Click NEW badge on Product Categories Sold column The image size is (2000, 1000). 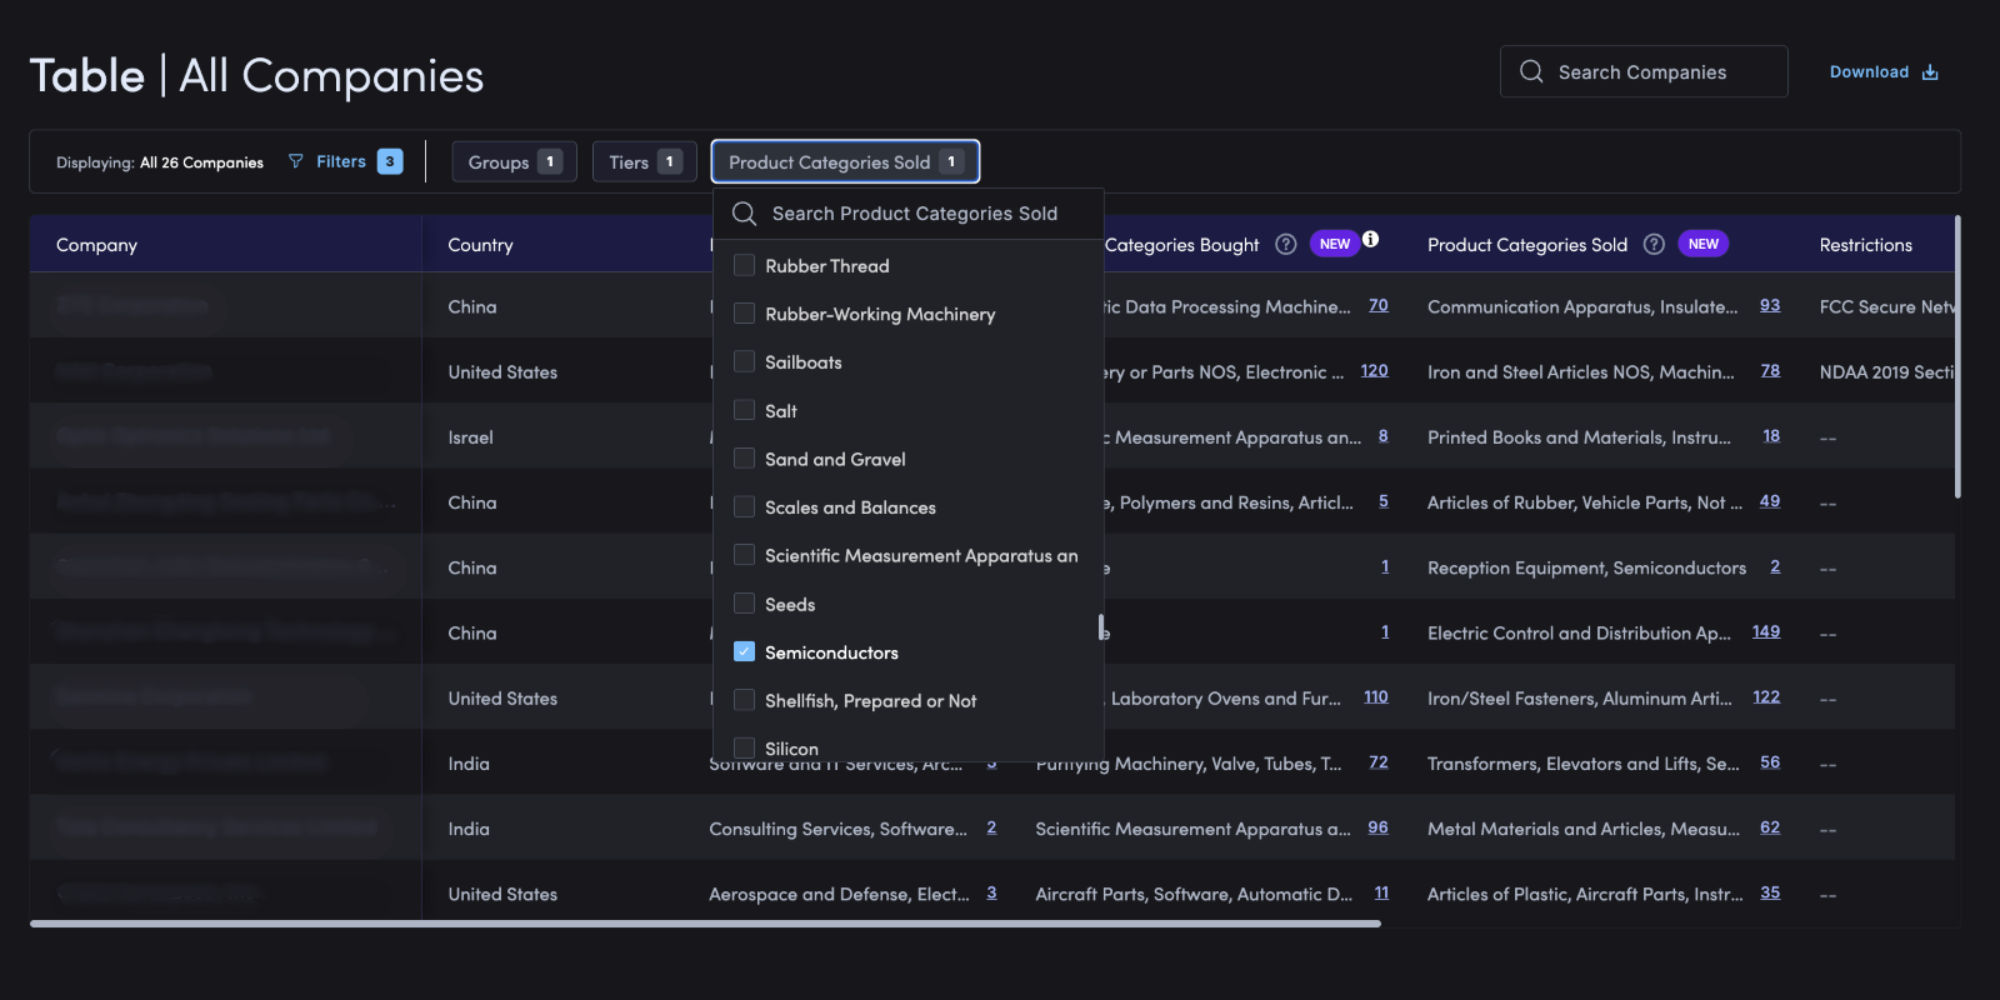(x=1703, y=244)
